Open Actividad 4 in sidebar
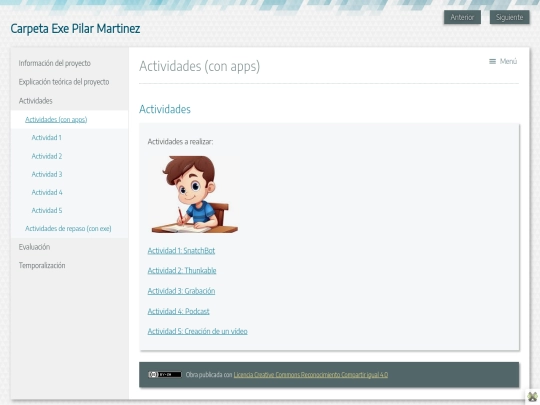Screen dimensions: 540x405 click(47, 192)
